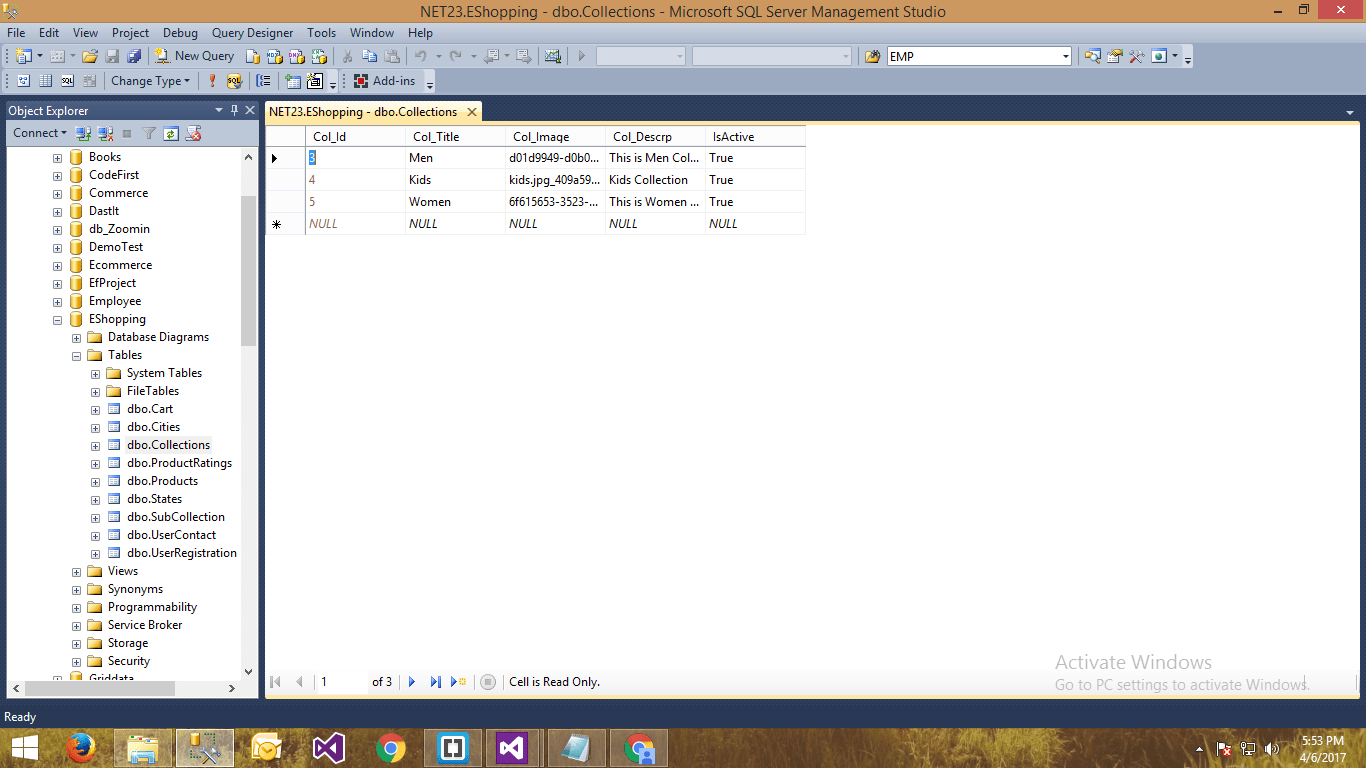Click the Properties Window toolbar icon
1366x768 pixels.
tap(1114, 56)
